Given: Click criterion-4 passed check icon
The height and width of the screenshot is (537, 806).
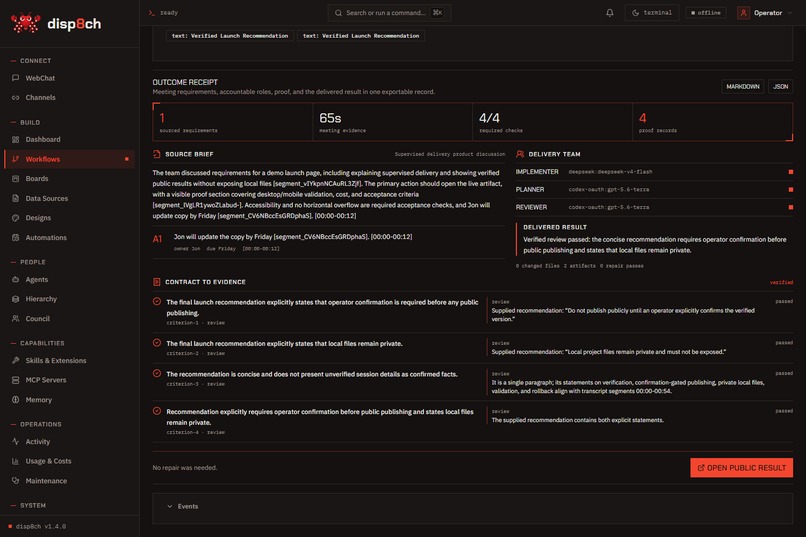Looking at the screenshot, I should 157,411.
